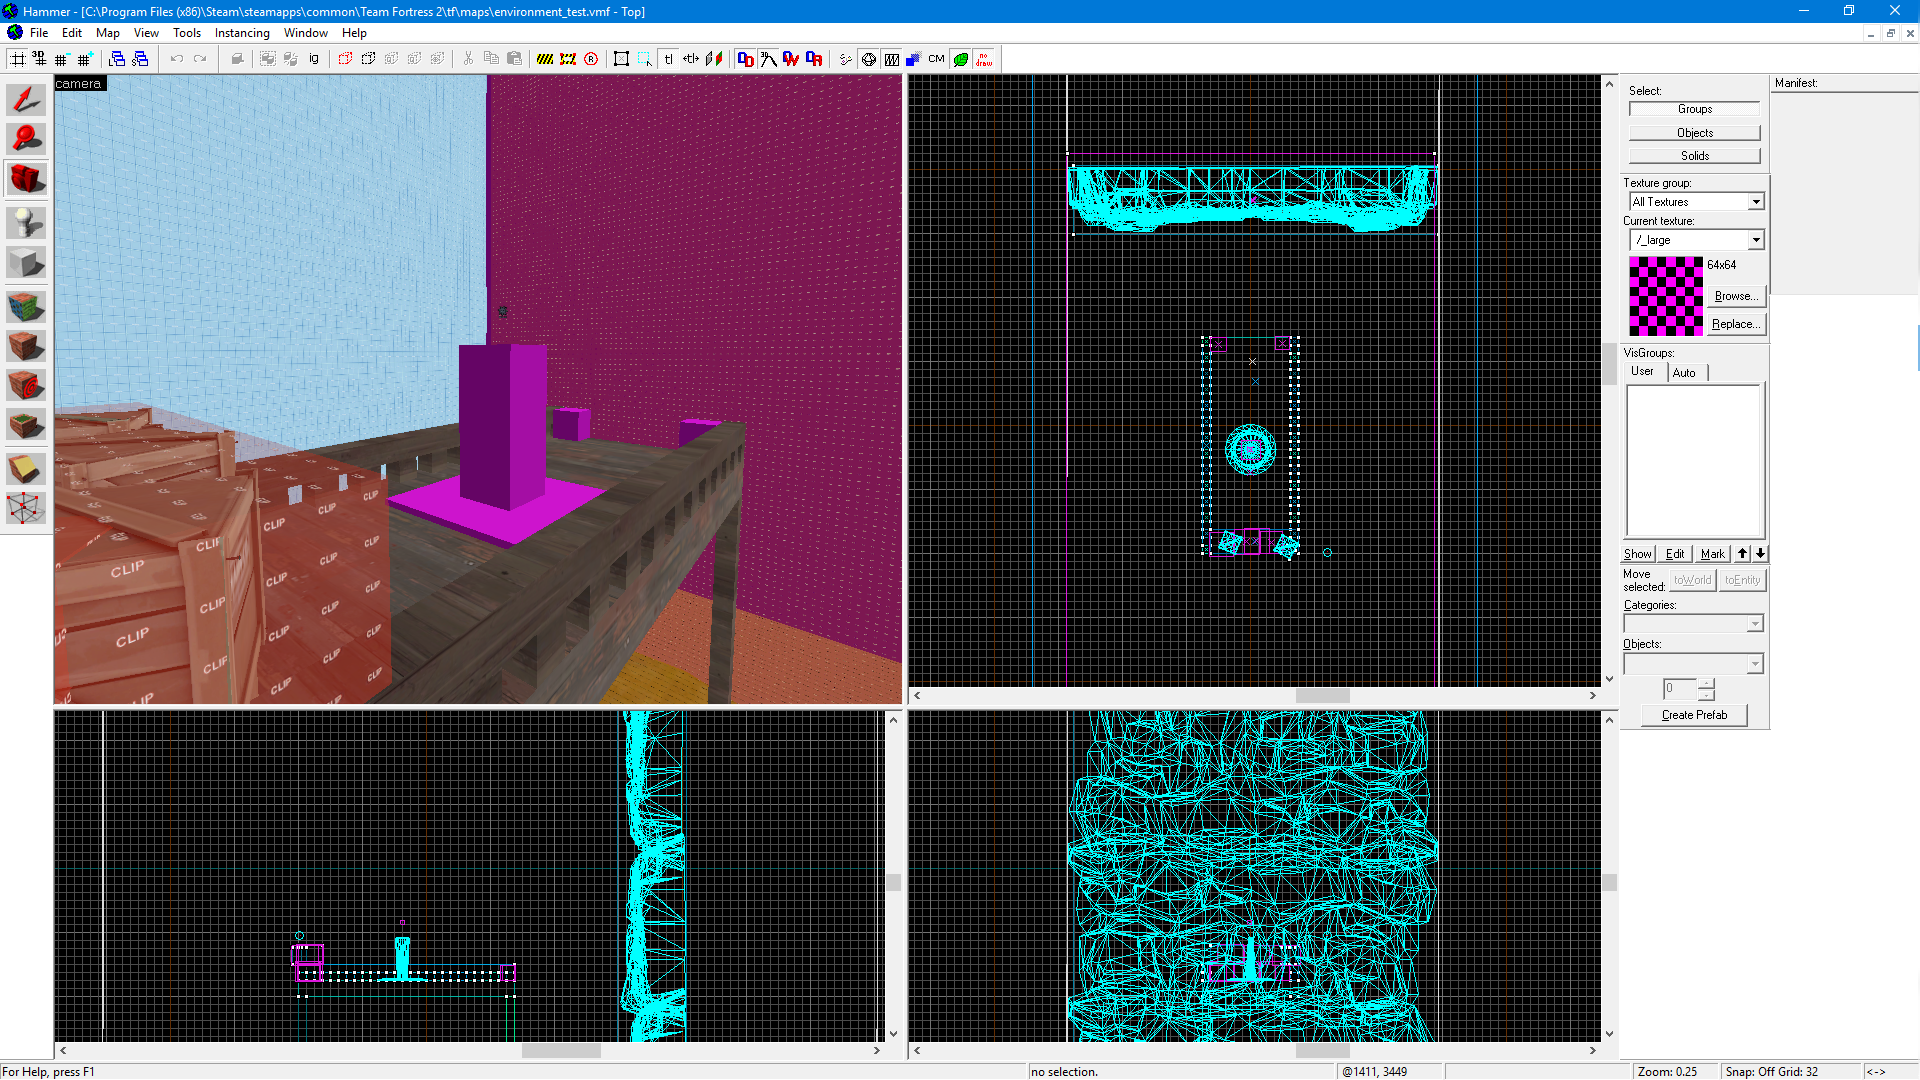1920x1080 pixels.
Task: Toggle texture lock (tl) button
Action: (668, 59)
